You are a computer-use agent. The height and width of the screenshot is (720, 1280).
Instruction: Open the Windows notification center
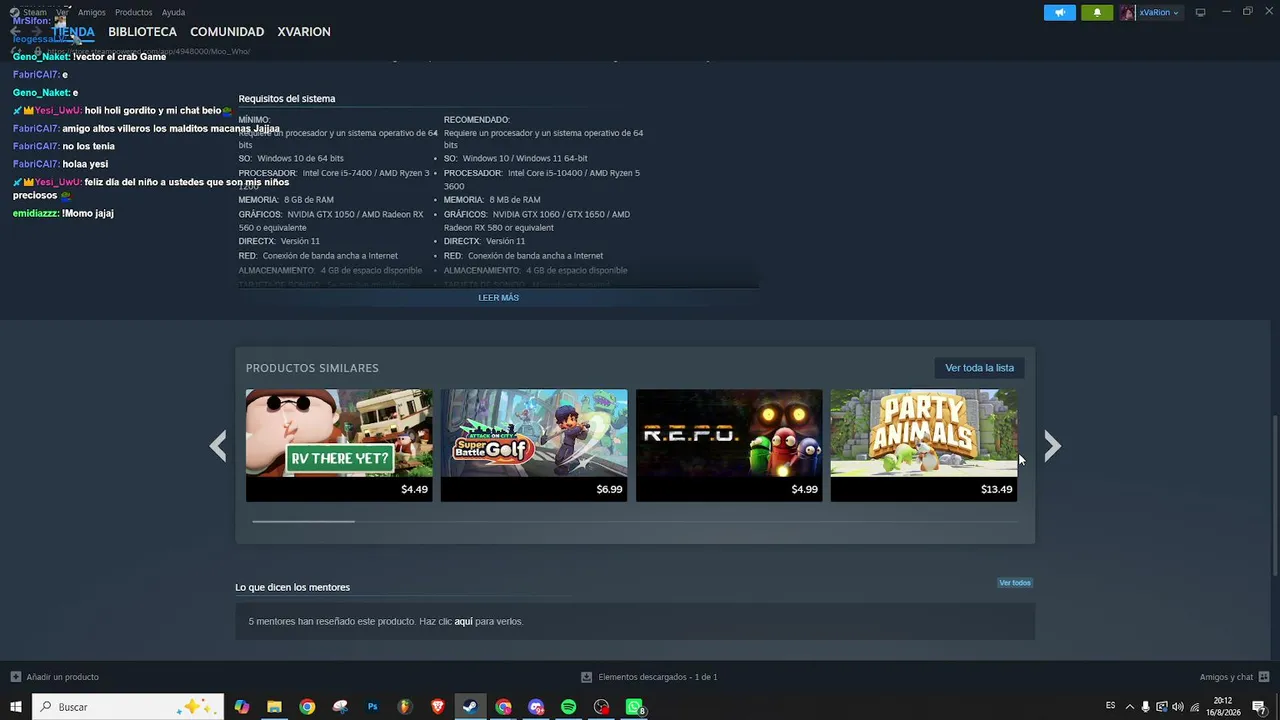(1260, 707)
